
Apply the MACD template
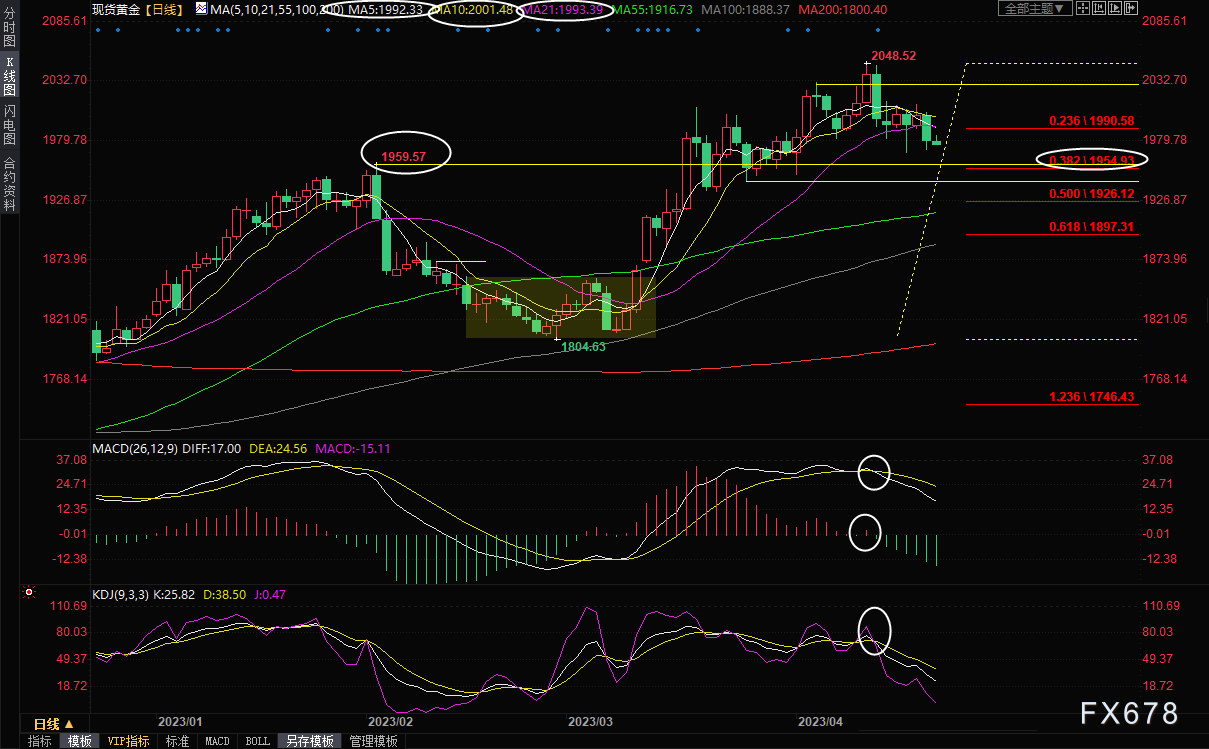pyautogui.click(x=217, y=741)
